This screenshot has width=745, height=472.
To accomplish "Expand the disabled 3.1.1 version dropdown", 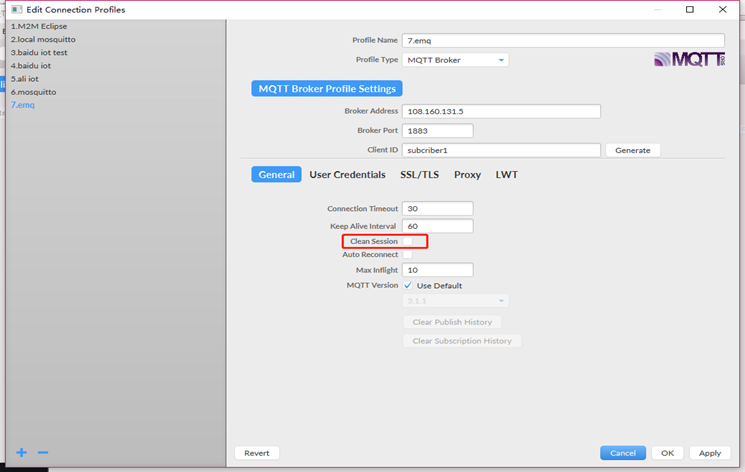I will [x=455, y=301].
